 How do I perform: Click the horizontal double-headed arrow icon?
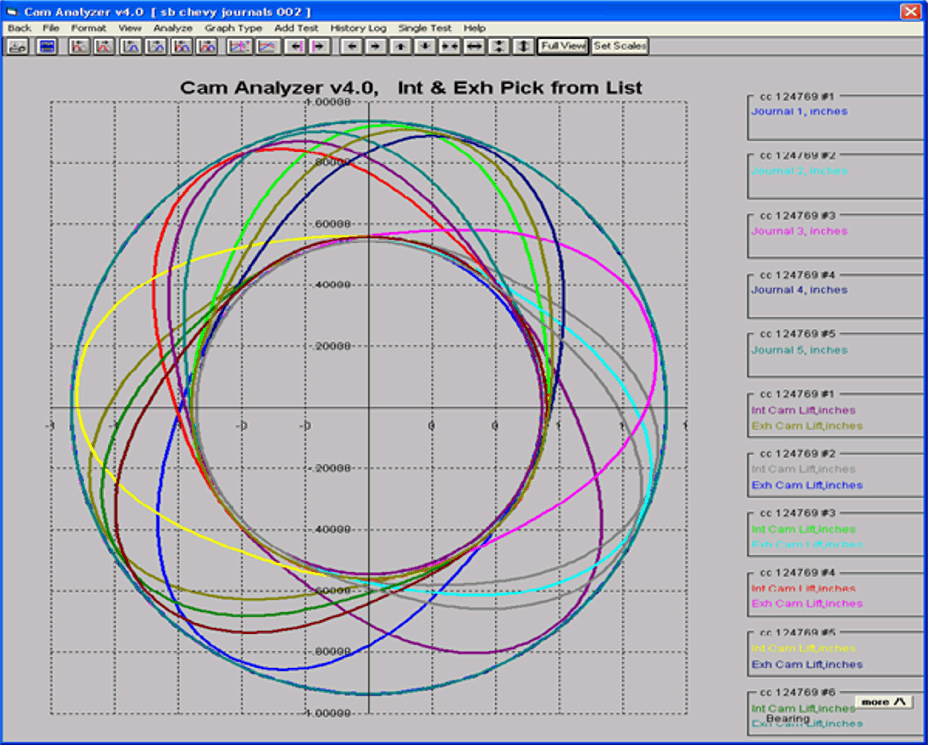474,46
